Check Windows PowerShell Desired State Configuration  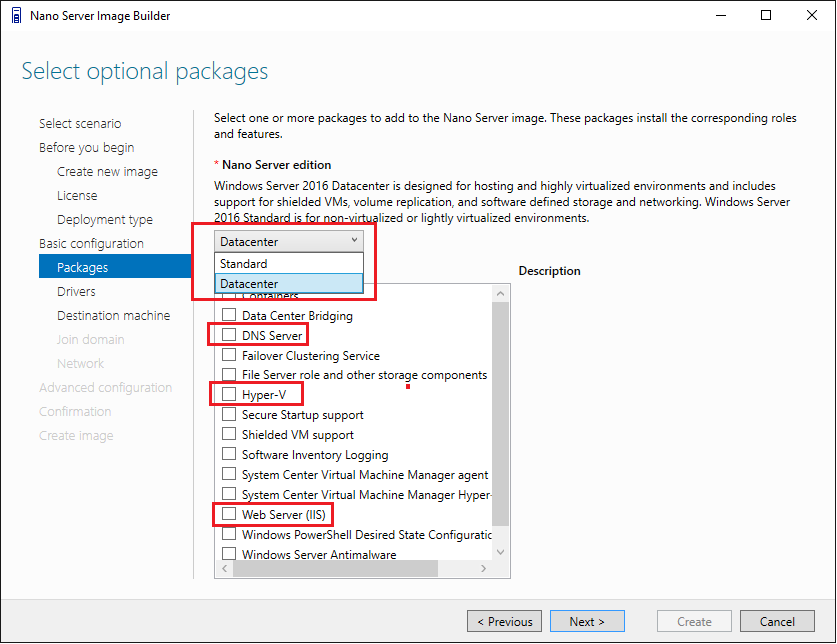[x=229, y=534]
